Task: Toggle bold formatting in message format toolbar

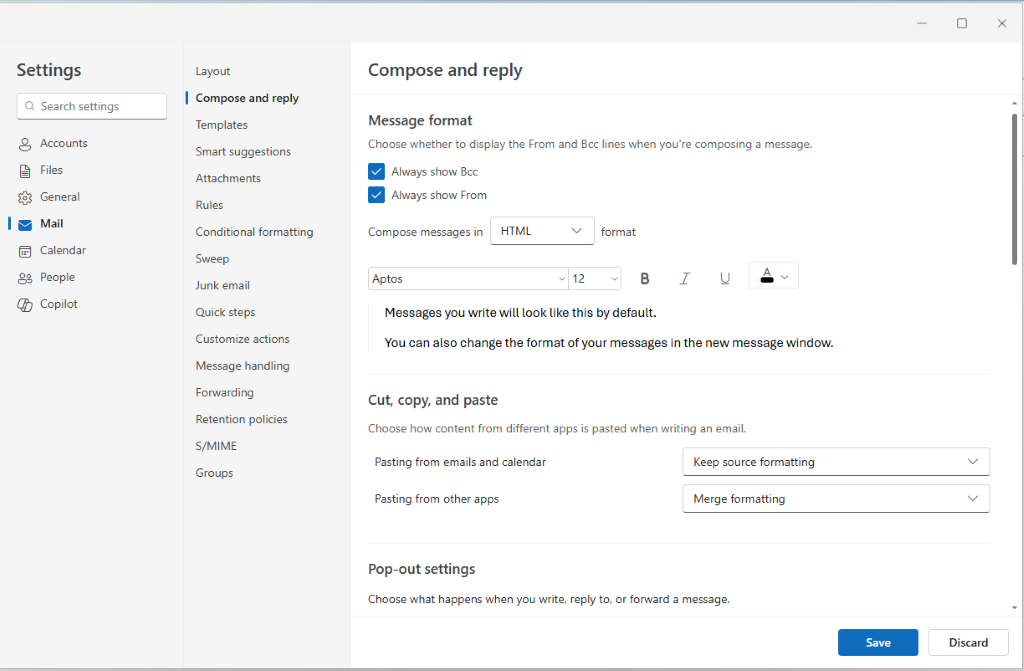Action: pos(645,278)
